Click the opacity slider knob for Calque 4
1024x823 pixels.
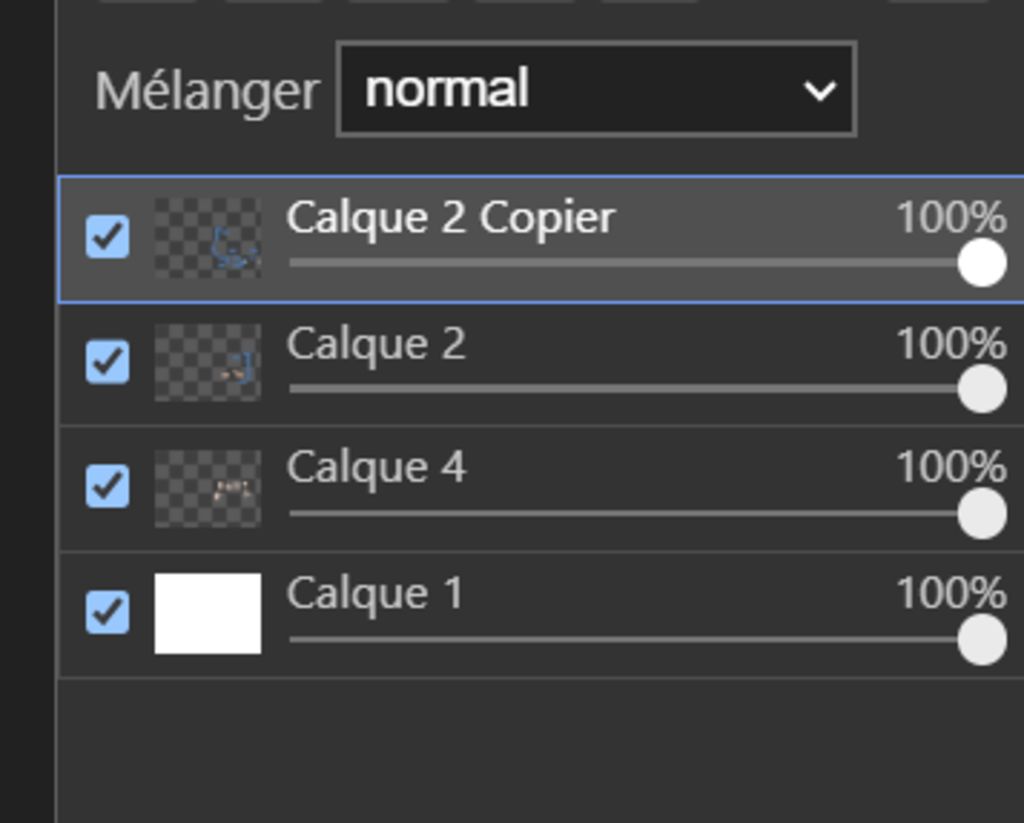coord(981,513)
